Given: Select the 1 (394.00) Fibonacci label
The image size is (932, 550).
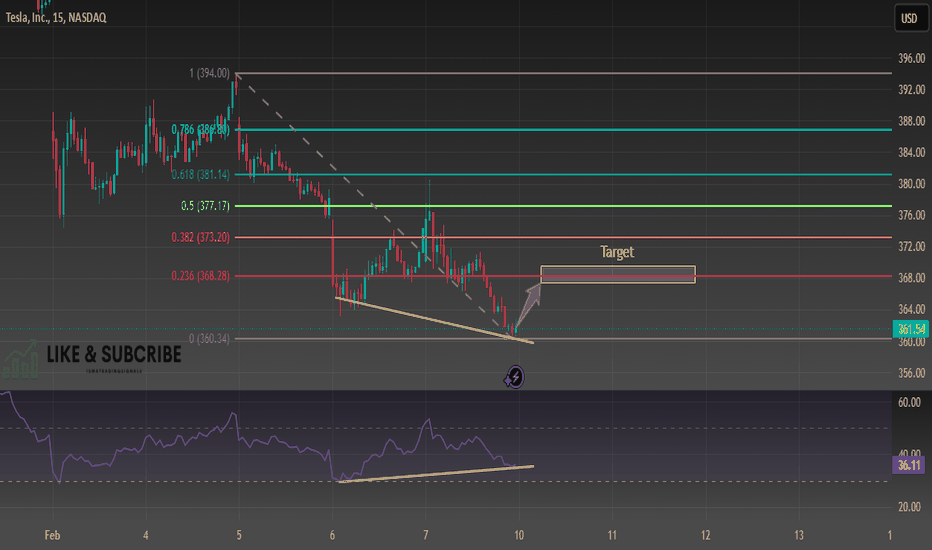Looking at the screenshot, I should [209, 73].
